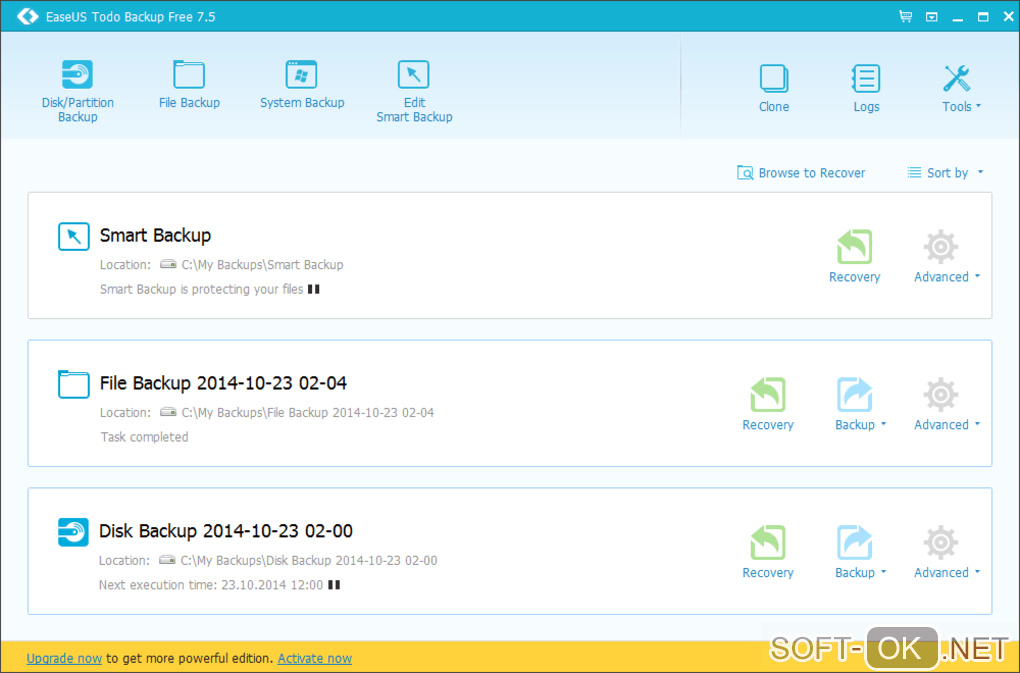Open Advanced gear for File Backup

tap(941, 395)
